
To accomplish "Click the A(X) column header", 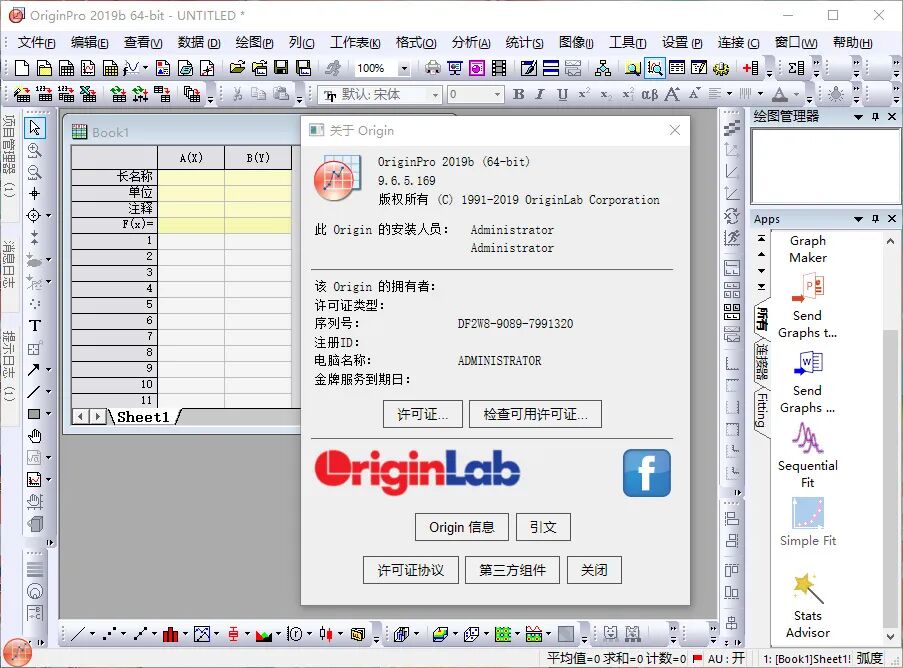I will click(191, 158).
